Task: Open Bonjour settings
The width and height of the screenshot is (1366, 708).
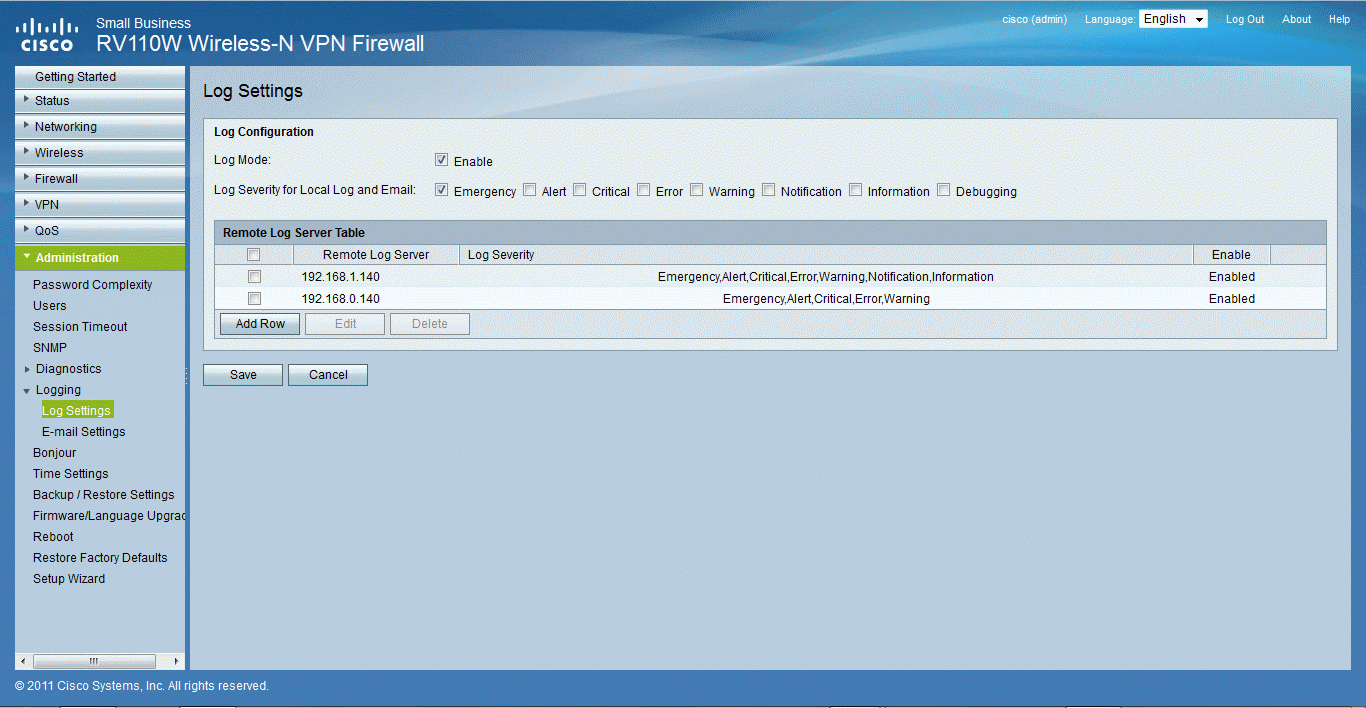Action: 55,453
